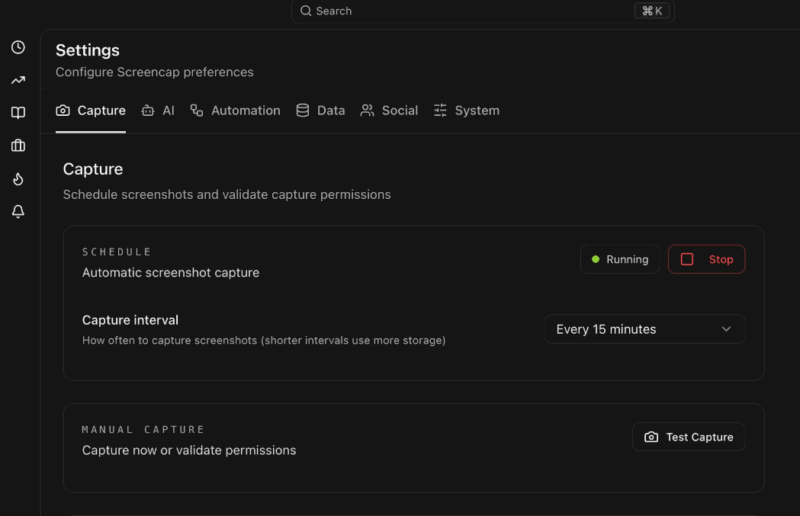The image size is (800, 516).
Task: Open the open-book journal sidebar icon
Action: [x=18, y=113]
